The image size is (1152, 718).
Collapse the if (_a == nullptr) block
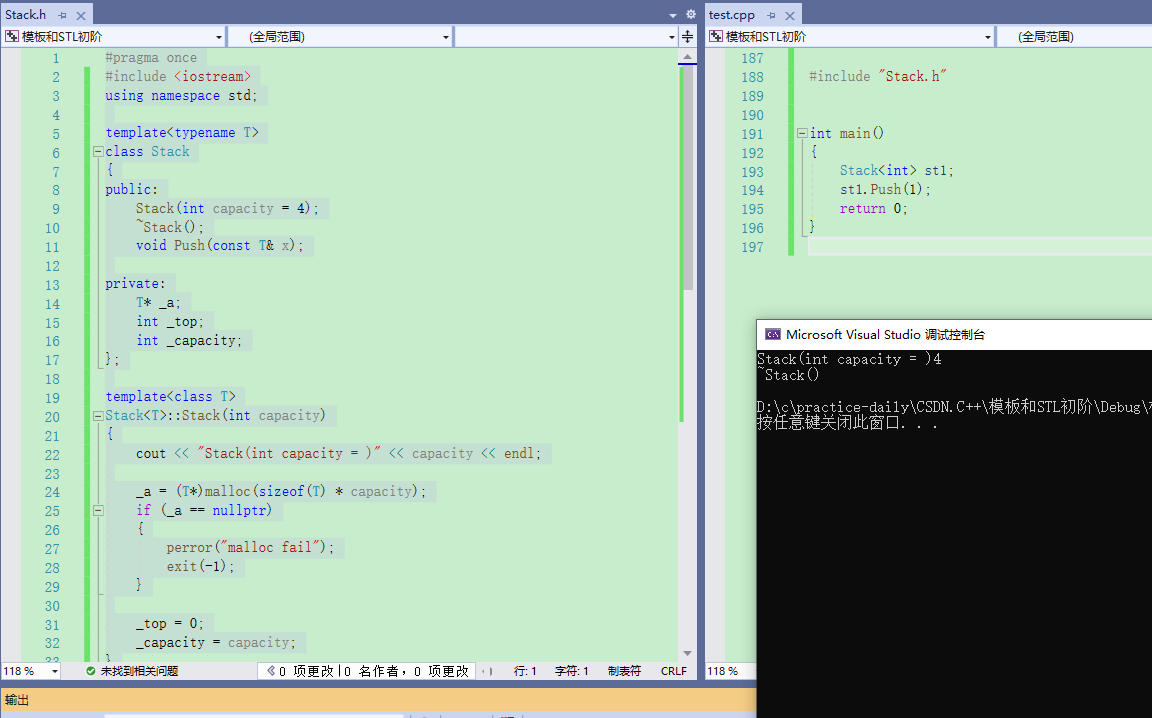98,510
